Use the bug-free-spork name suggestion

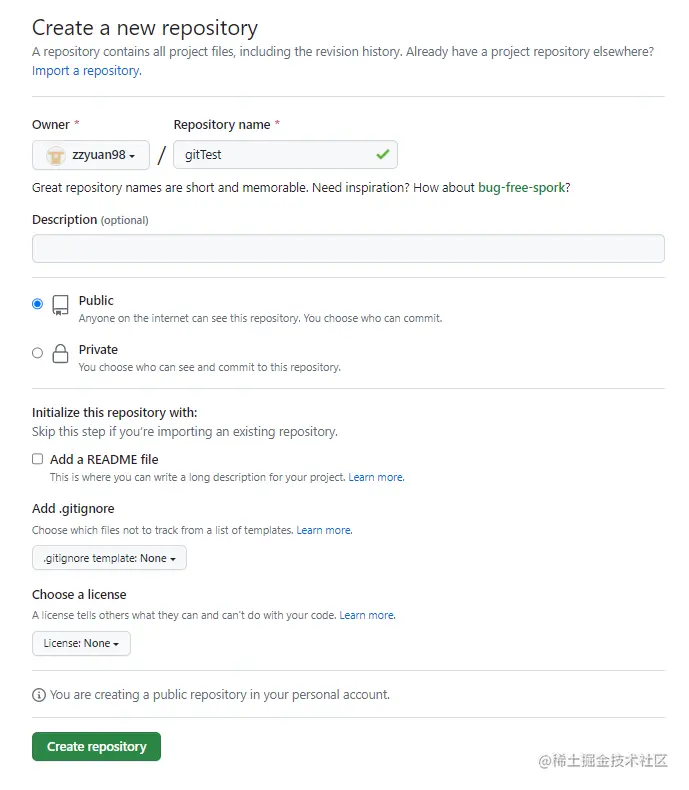point(523,187)
